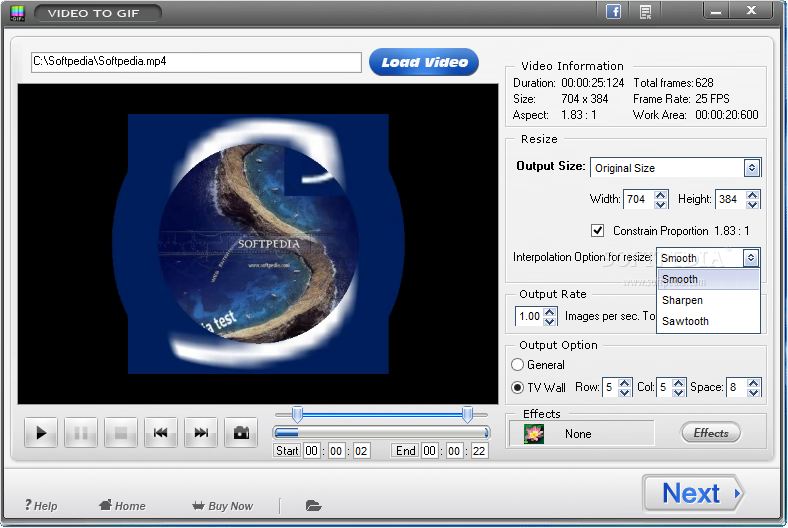Click the Space number field
Viewport: 788px width, 528px height.
(737, 387)
